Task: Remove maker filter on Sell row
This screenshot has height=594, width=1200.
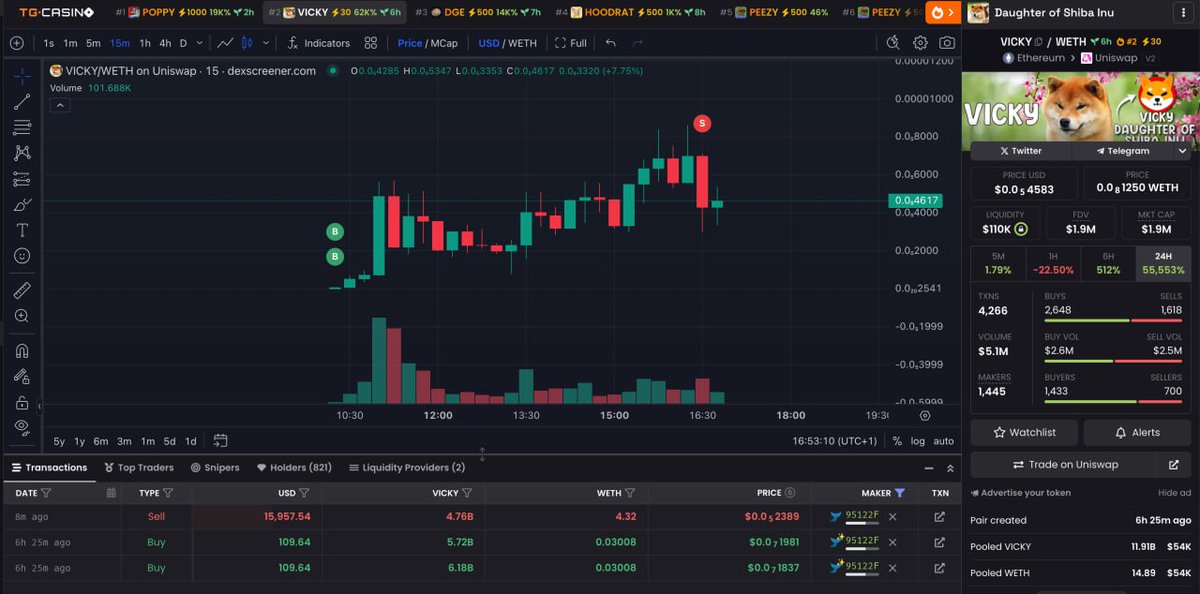Action: coord(893,517)
